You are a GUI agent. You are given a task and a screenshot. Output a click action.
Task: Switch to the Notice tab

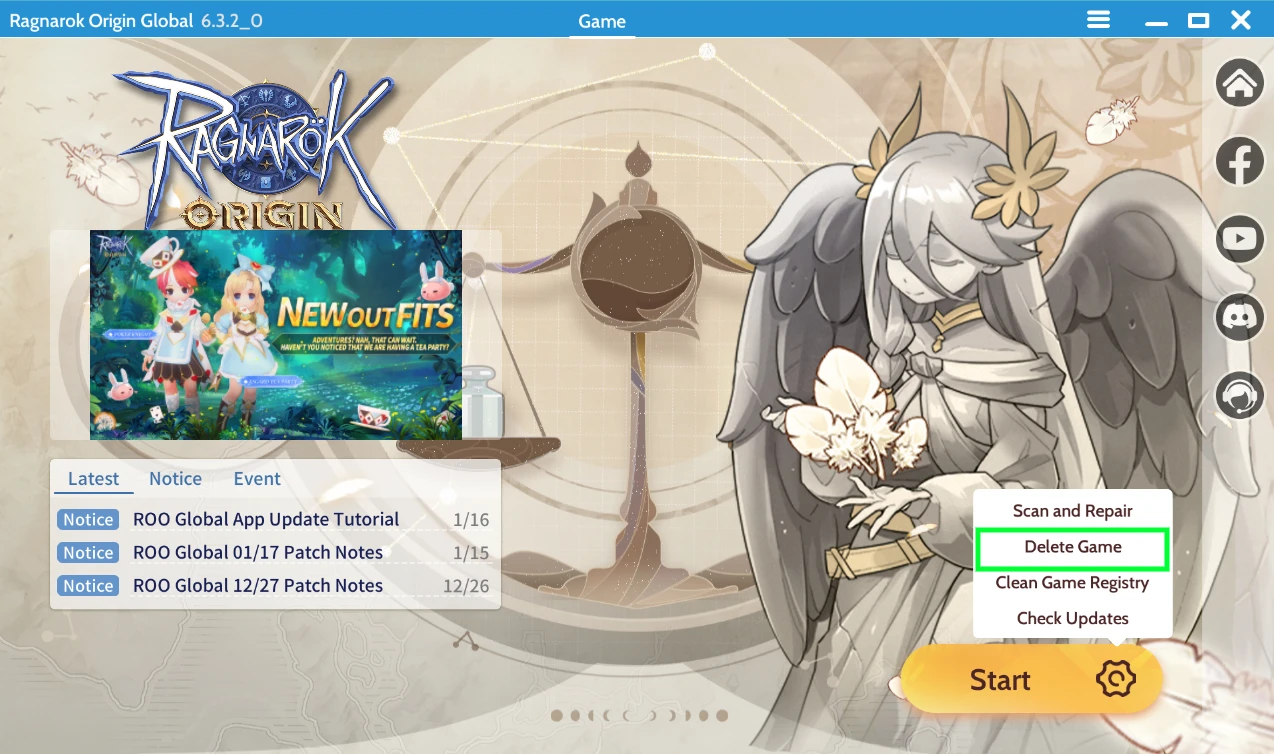pos(175,479)
